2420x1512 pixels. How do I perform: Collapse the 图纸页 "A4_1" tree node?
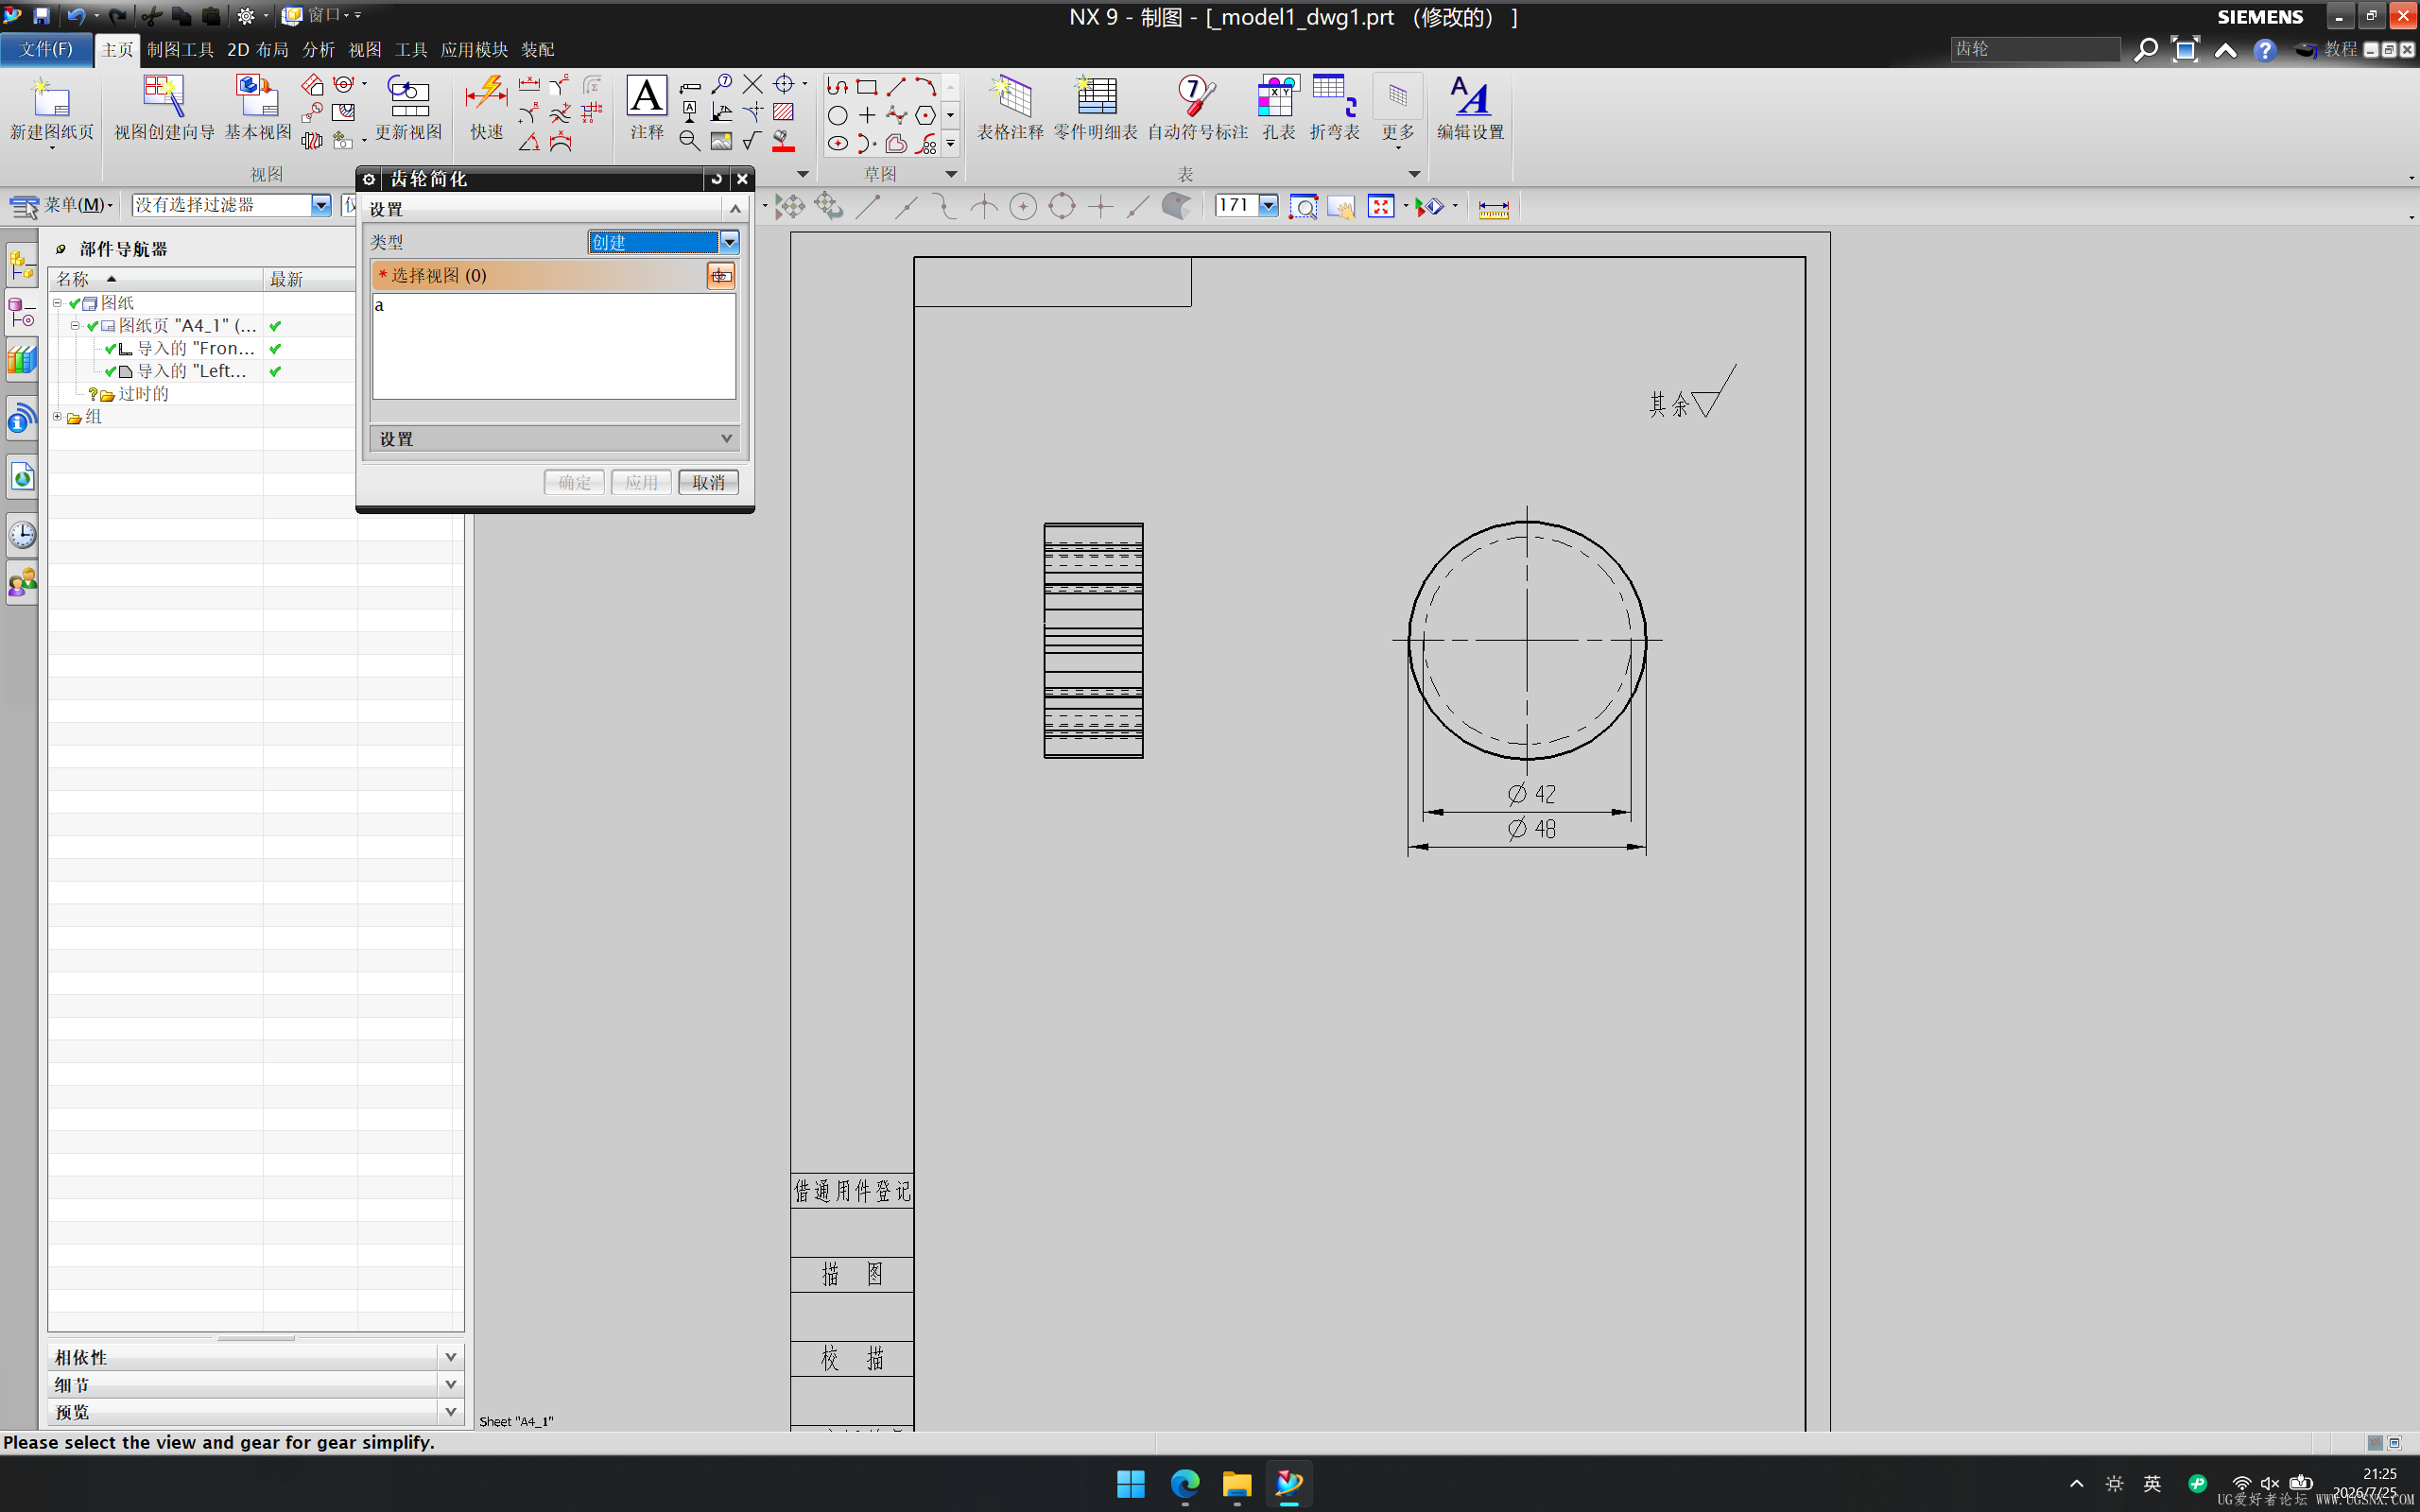(75, 326)
